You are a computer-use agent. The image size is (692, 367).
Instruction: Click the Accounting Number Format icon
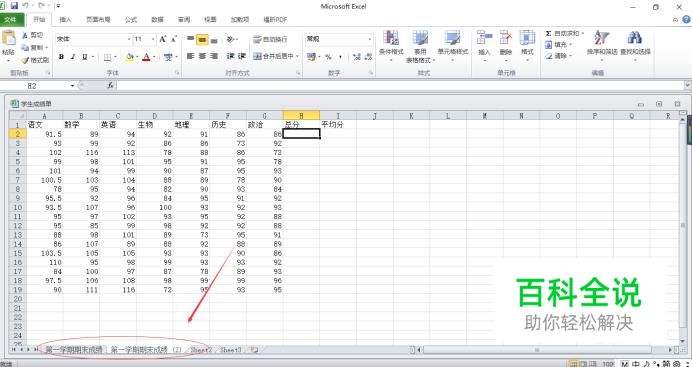[x=311, y=57]
